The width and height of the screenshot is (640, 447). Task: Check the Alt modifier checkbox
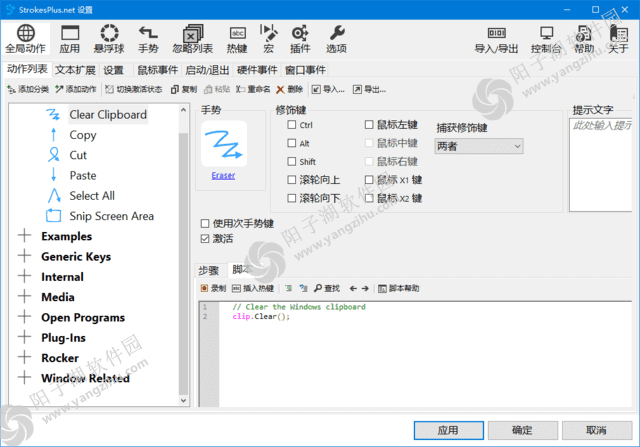tap(291, 143)
